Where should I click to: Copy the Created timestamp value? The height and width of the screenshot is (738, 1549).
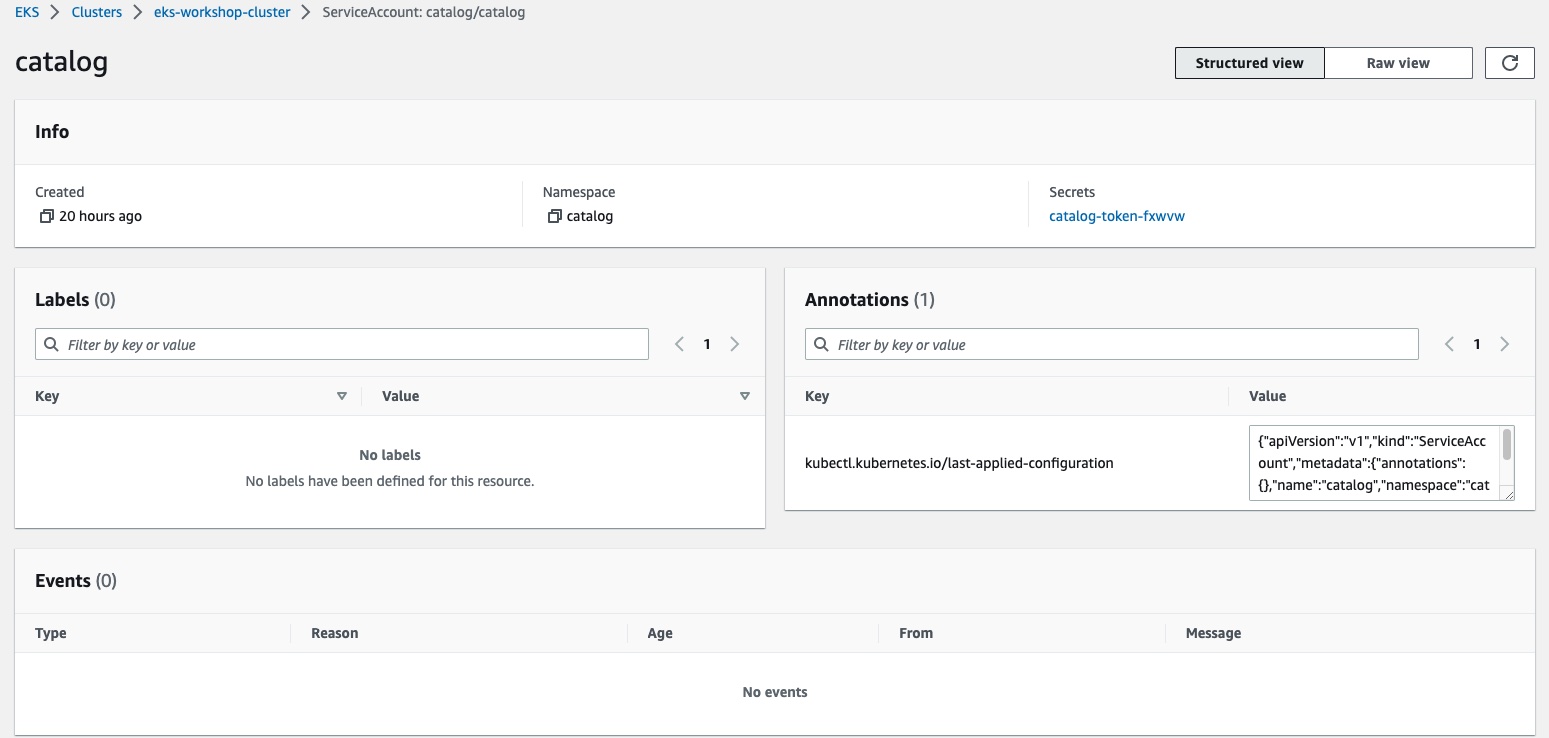coord(46,216)
